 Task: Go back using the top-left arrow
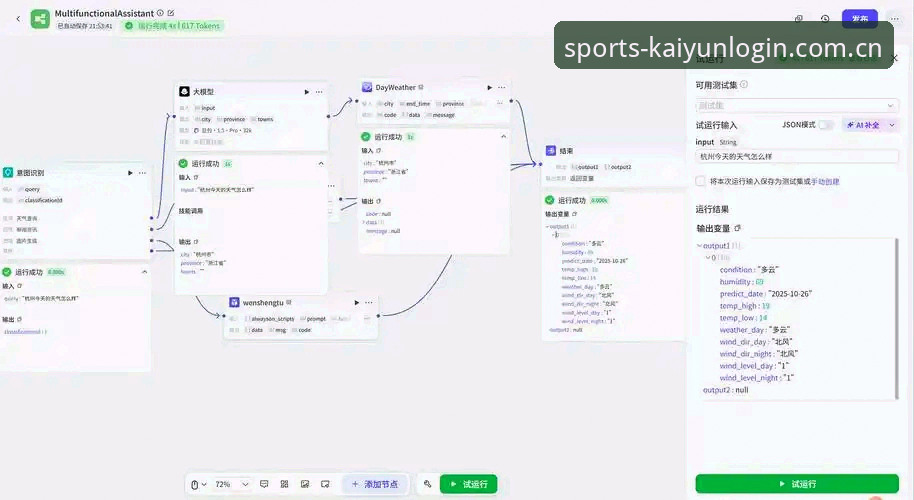point(18,19)
